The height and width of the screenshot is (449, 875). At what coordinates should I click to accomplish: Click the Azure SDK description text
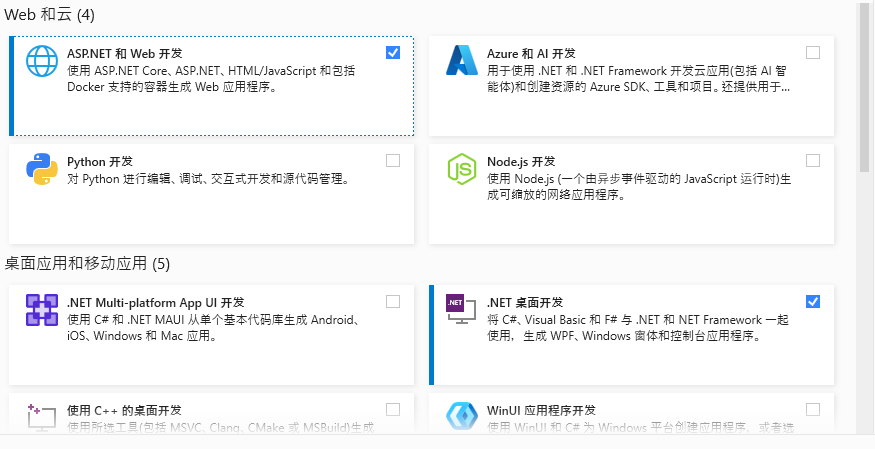pyautogui.click(x=638, y=79)
